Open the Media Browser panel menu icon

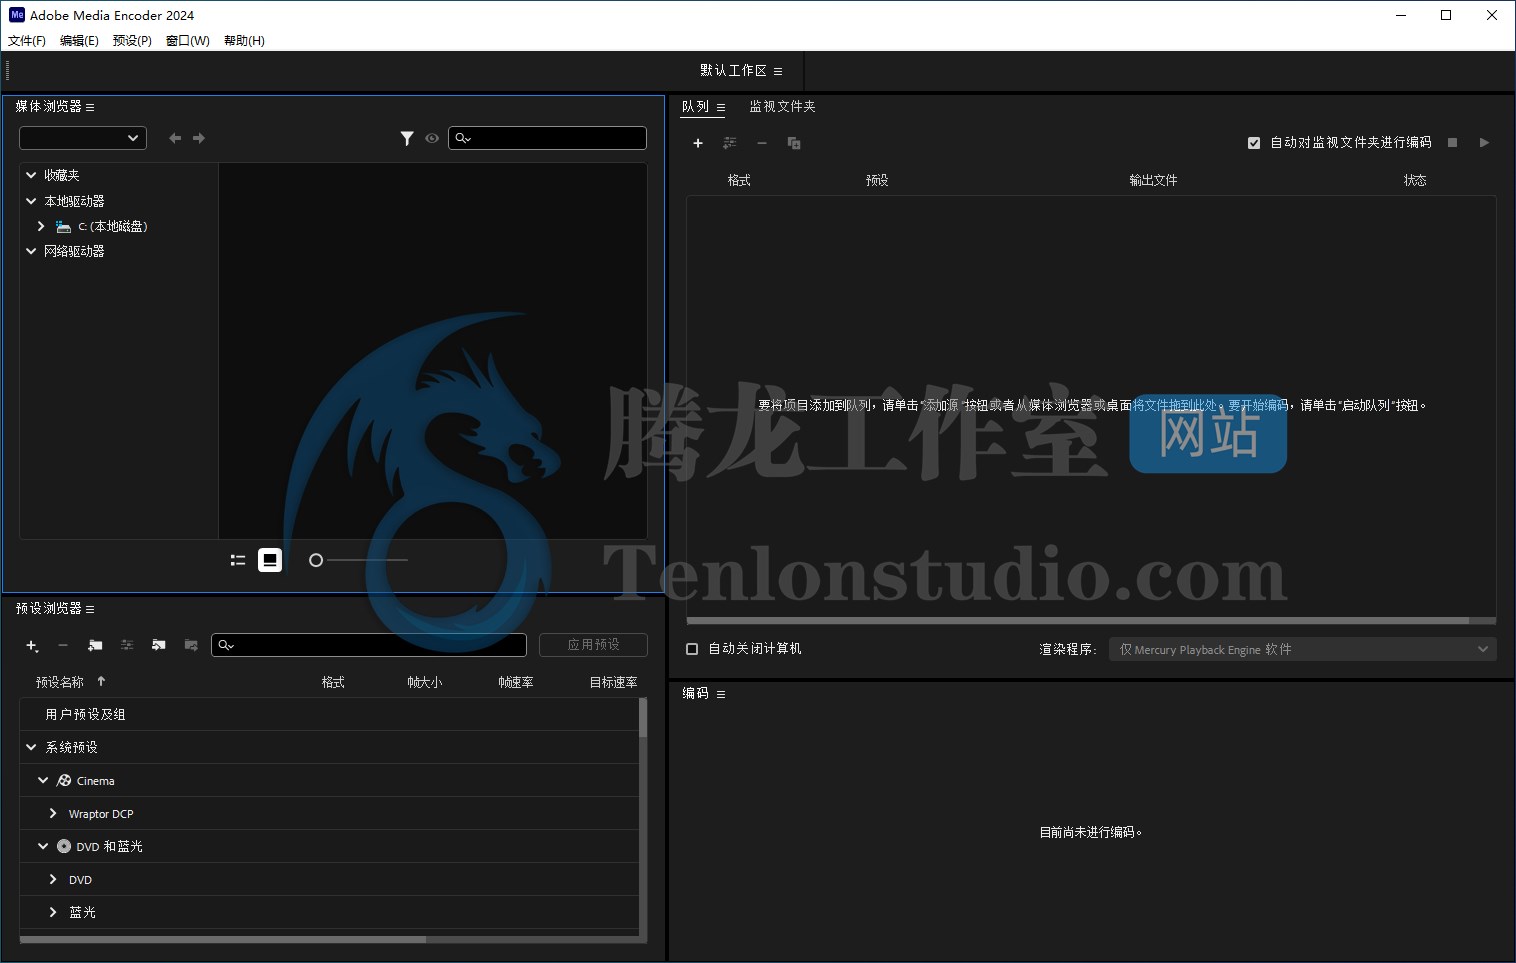click(x=90, y=107)
